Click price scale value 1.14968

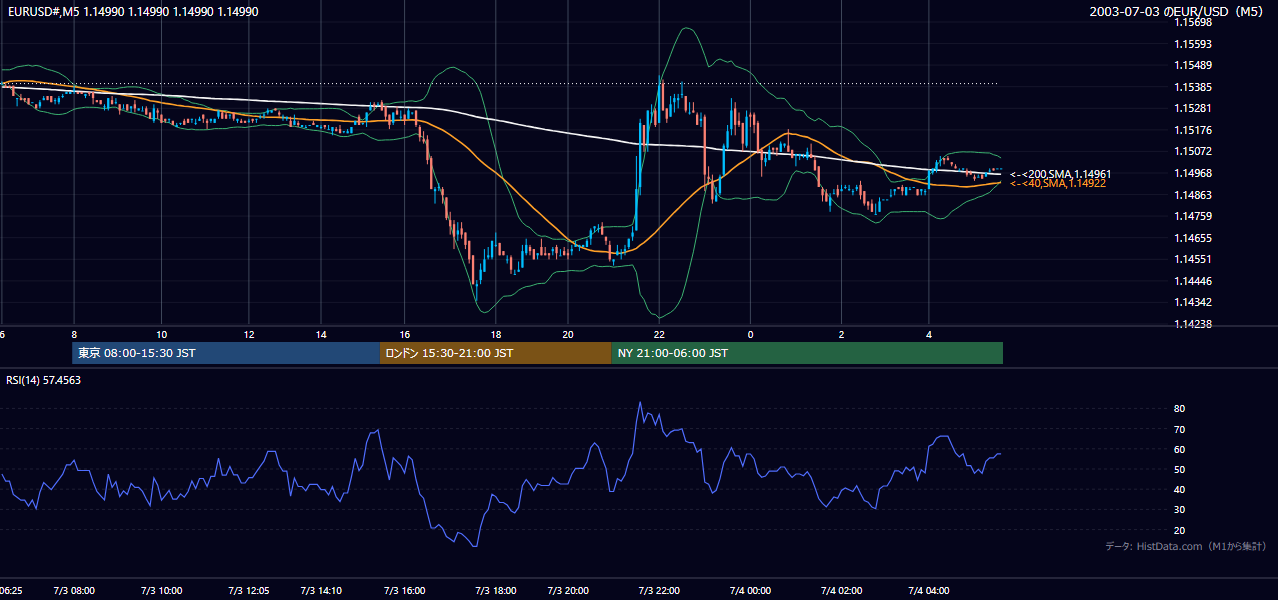[1193, 173]
